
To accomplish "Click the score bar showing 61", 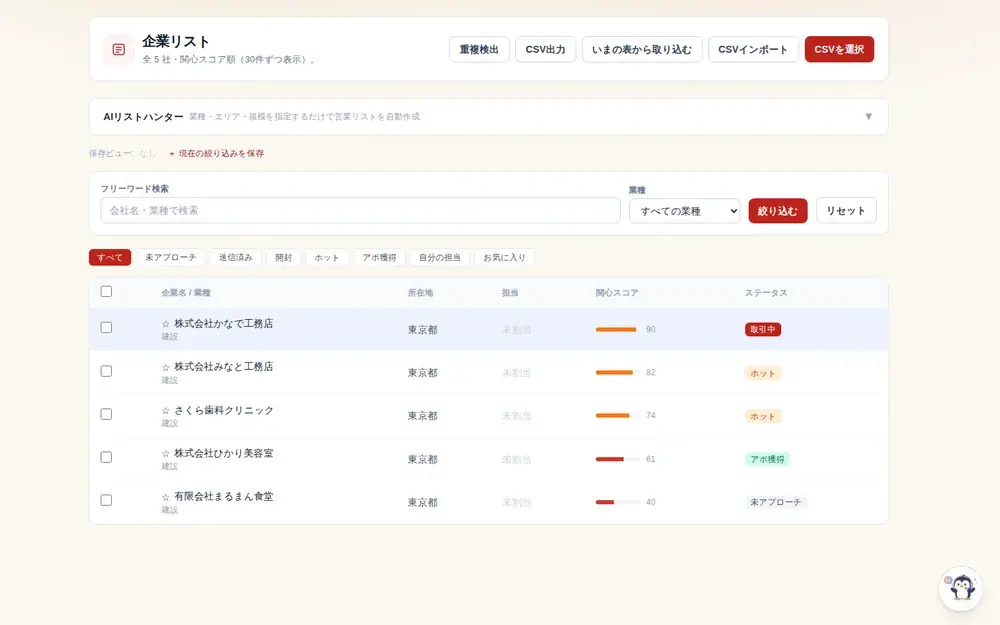I will click(x=617, y=459).
